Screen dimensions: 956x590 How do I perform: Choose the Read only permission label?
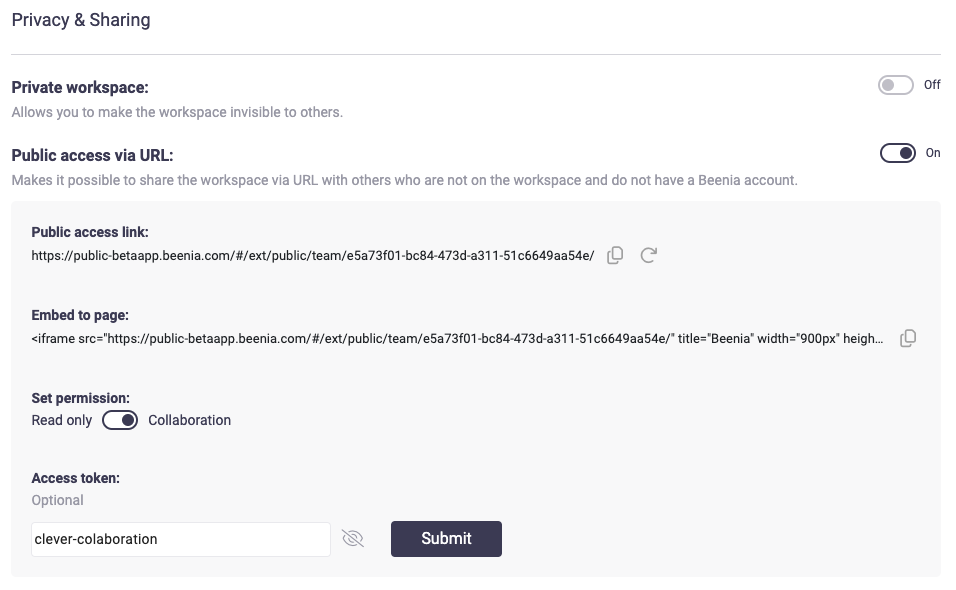62,420
